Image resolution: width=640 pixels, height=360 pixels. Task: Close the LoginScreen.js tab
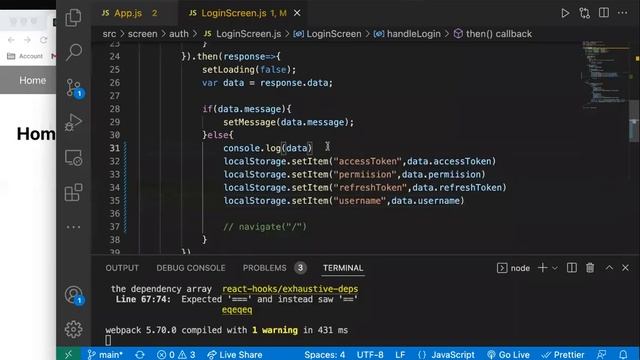click(x=297, y=13)
